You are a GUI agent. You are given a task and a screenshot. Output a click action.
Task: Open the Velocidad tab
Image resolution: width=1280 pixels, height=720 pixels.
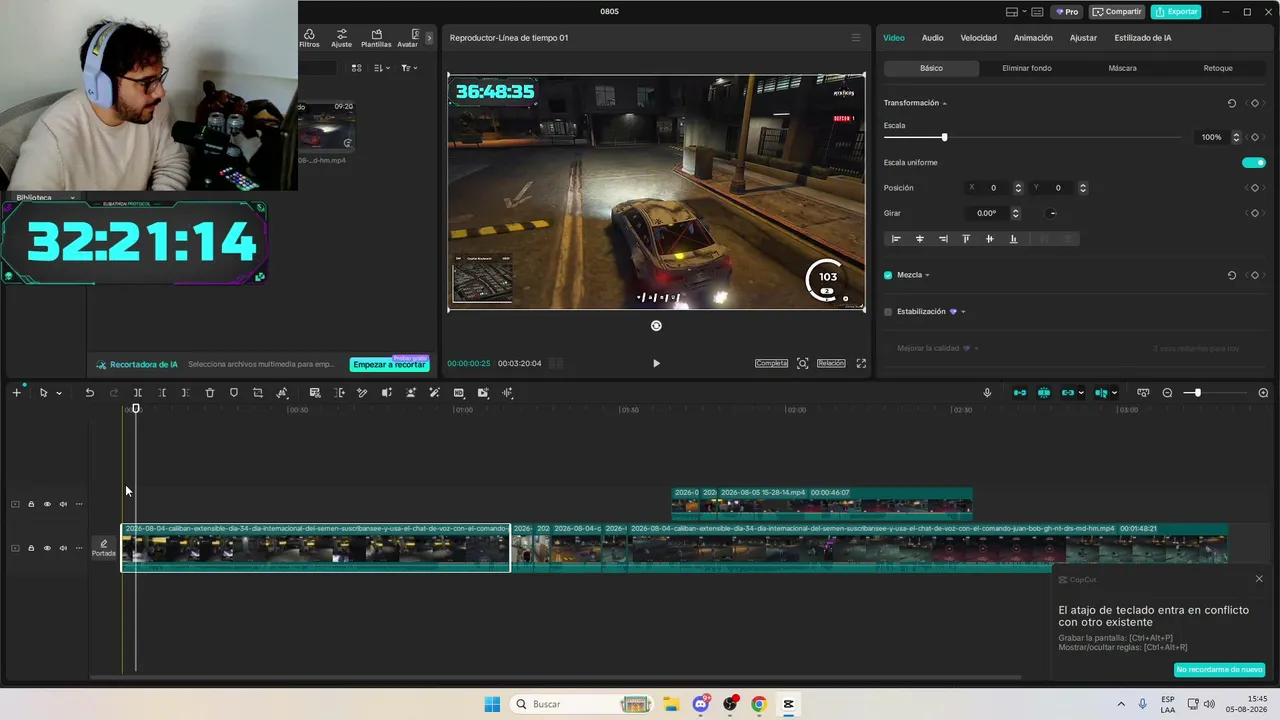pyautogui.click(x=978, y=38)
